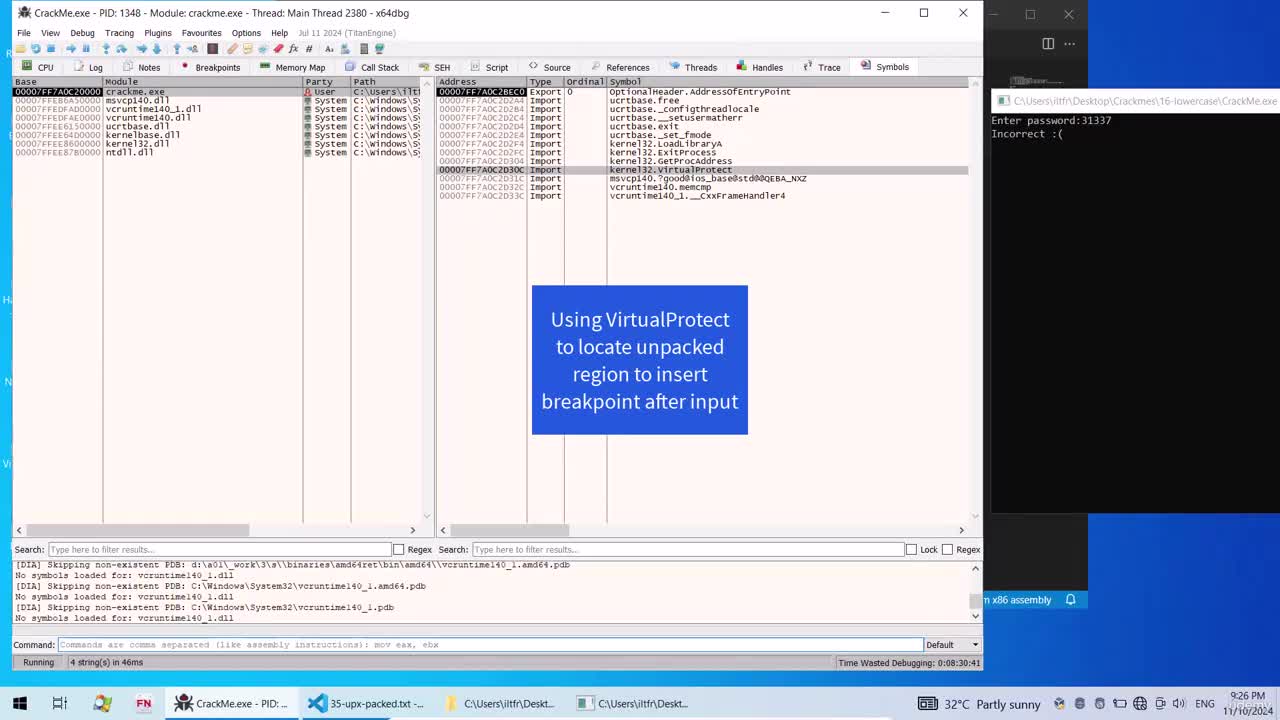This screenshot has height=720, width=1280.
Task: Toggle the right Regex checkbox
Action: pyautogui.click(x=947, y=549)
